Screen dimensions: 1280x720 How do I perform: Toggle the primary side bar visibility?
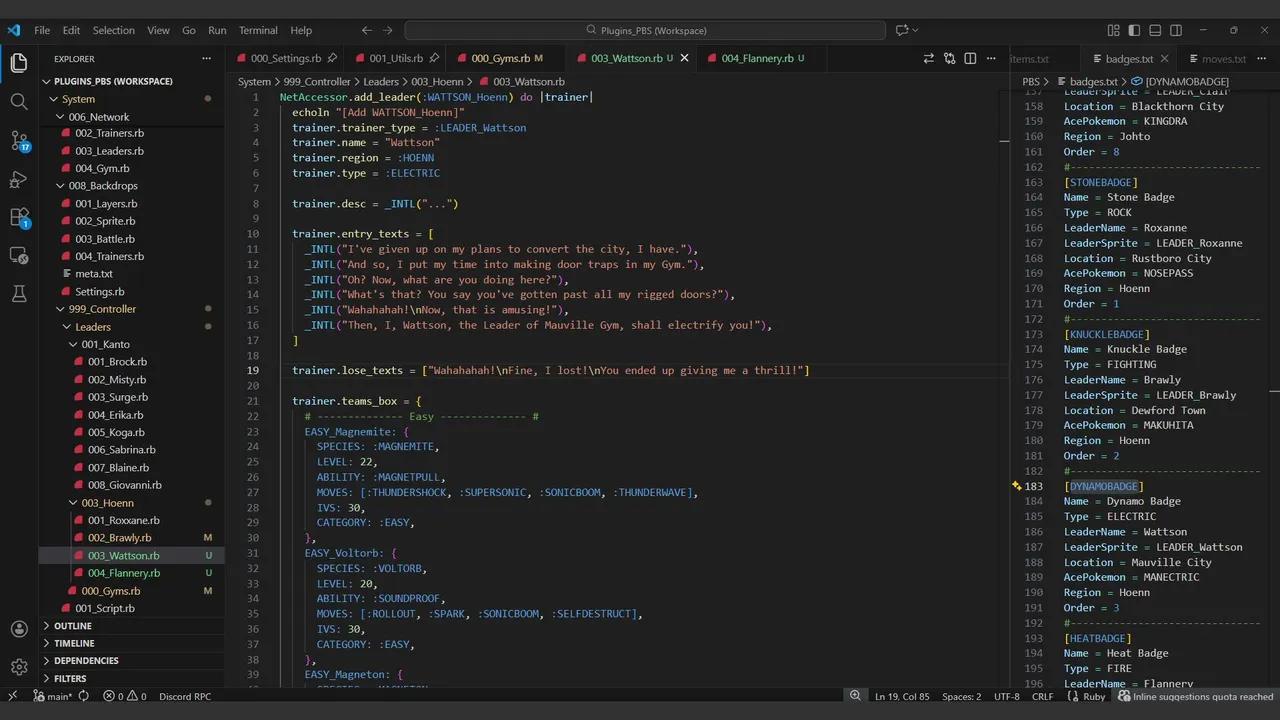[1134, 31]
